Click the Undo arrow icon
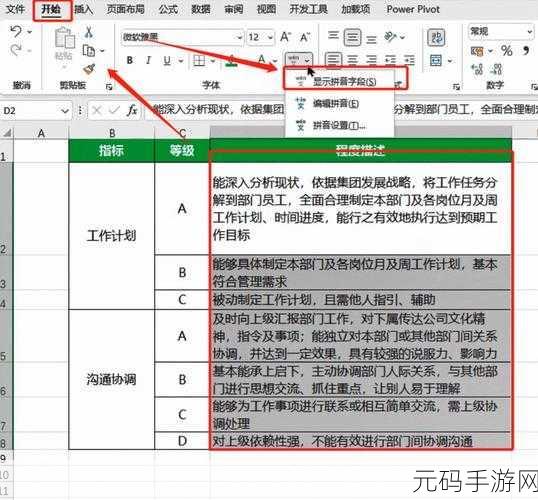 tap(16, 32)
